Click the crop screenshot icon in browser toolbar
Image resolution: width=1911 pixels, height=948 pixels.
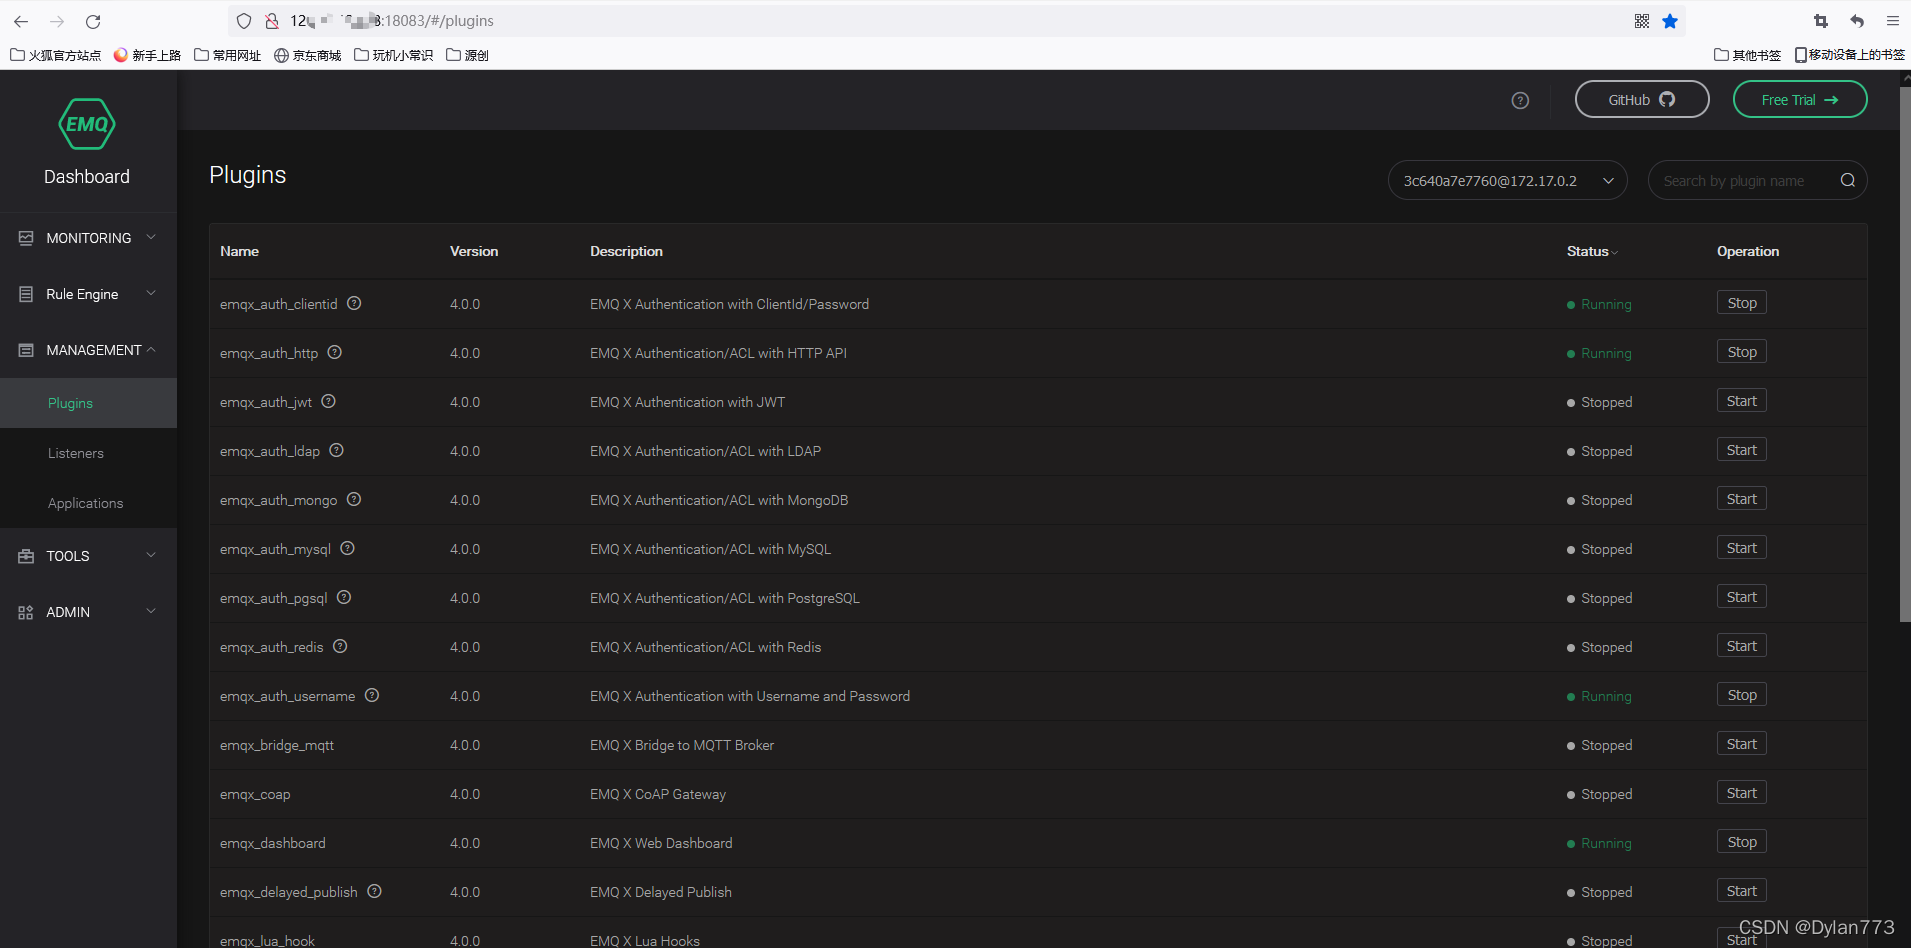[x=1821, y=21]
